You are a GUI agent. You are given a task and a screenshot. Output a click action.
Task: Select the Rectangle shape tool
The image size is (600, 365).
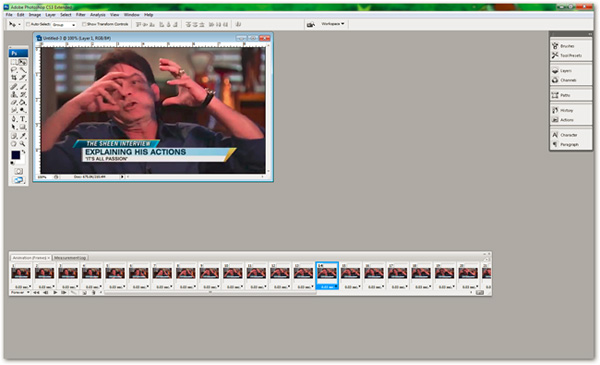coord(23,127)
